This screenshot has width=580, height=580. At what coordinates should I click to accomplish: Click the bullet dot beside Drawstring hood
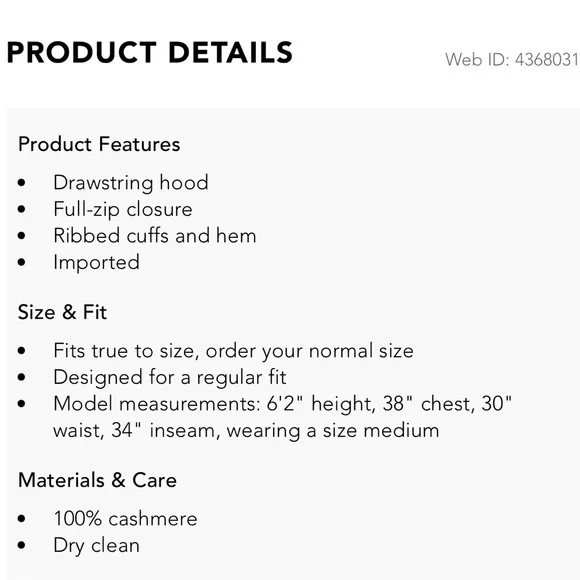coord(21,183)
